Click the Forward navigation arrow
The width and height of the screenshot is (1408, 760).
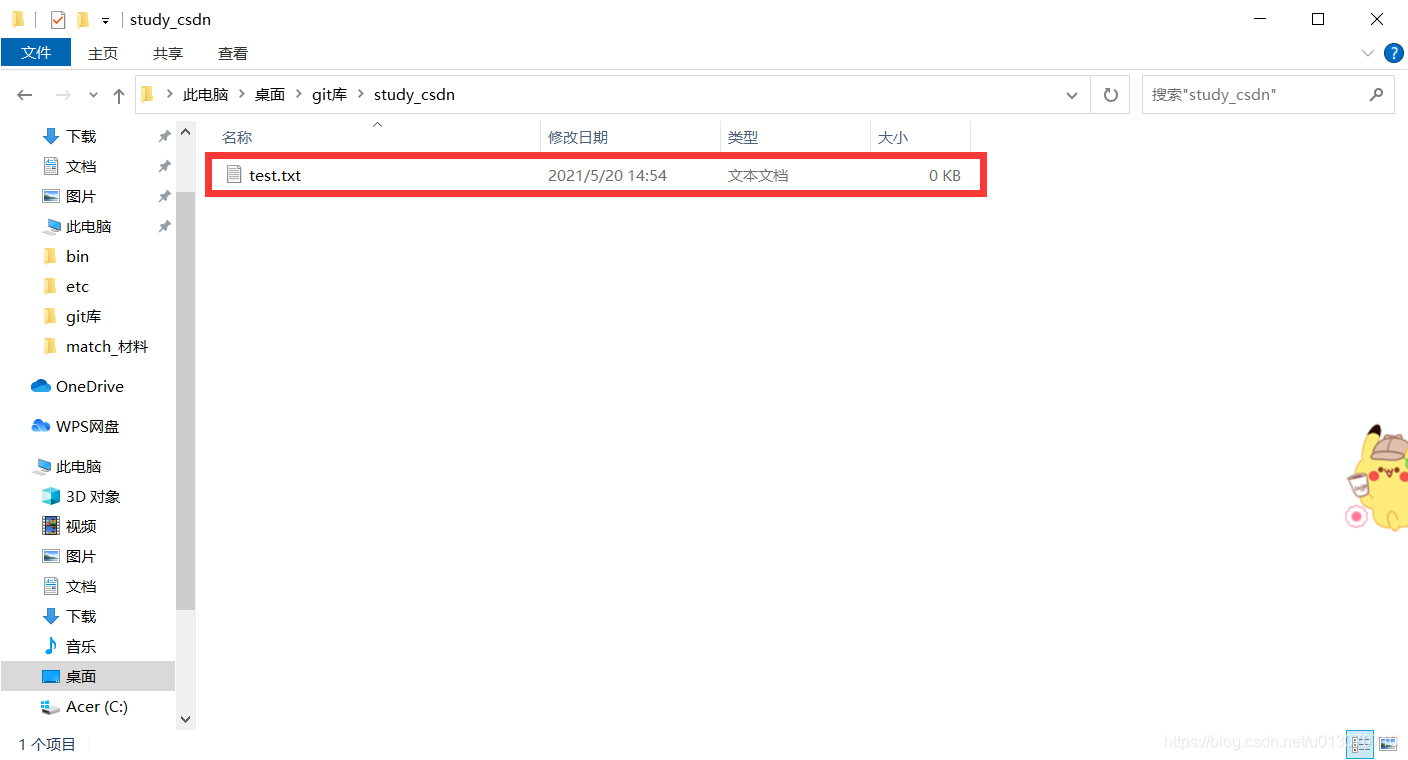[x=62, y=95]
